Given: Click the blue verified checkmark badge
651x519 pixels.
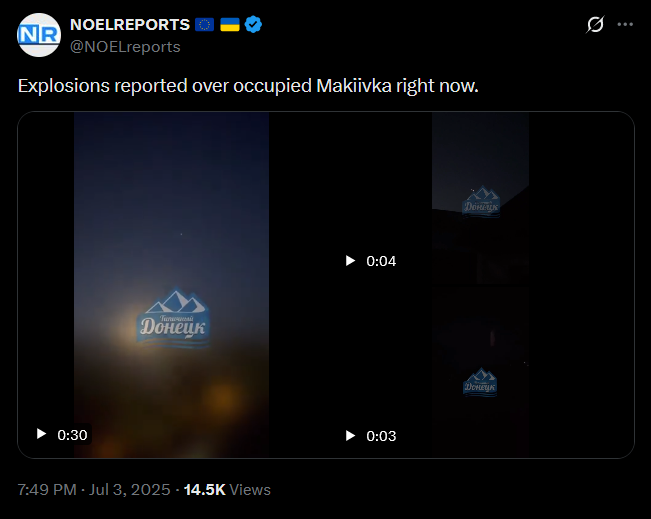Looking at the screenshot, I should click(x=253, y=24).
